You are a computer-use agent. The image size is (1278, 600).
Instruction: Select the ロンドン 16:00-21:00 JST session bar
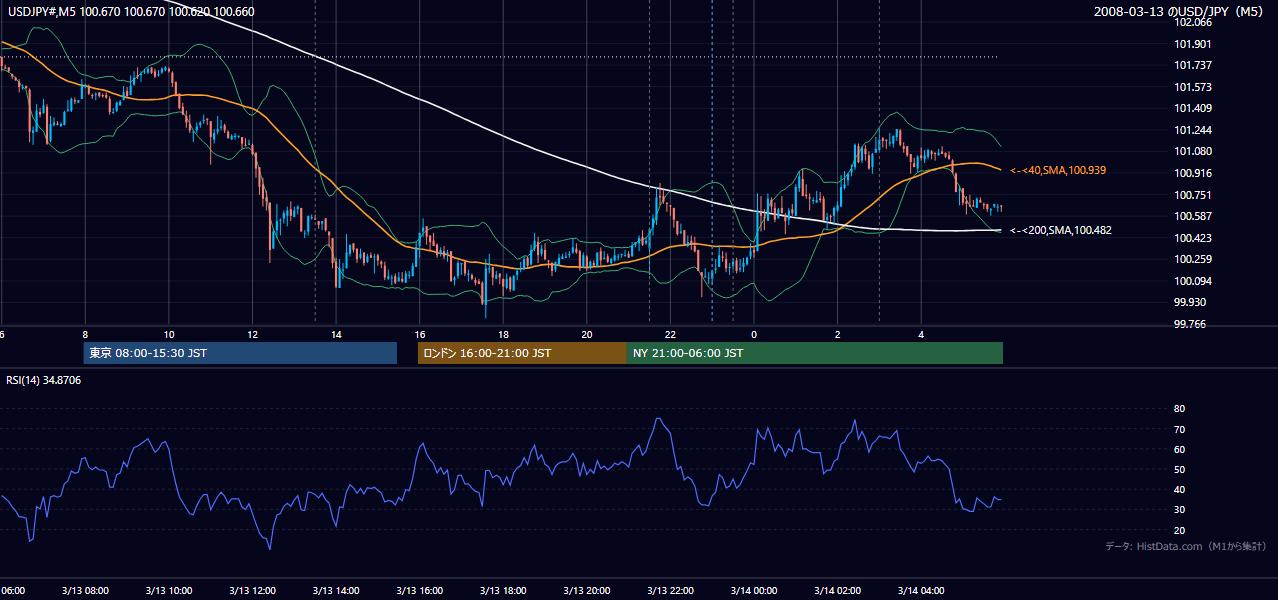click(x=522, y=353)
